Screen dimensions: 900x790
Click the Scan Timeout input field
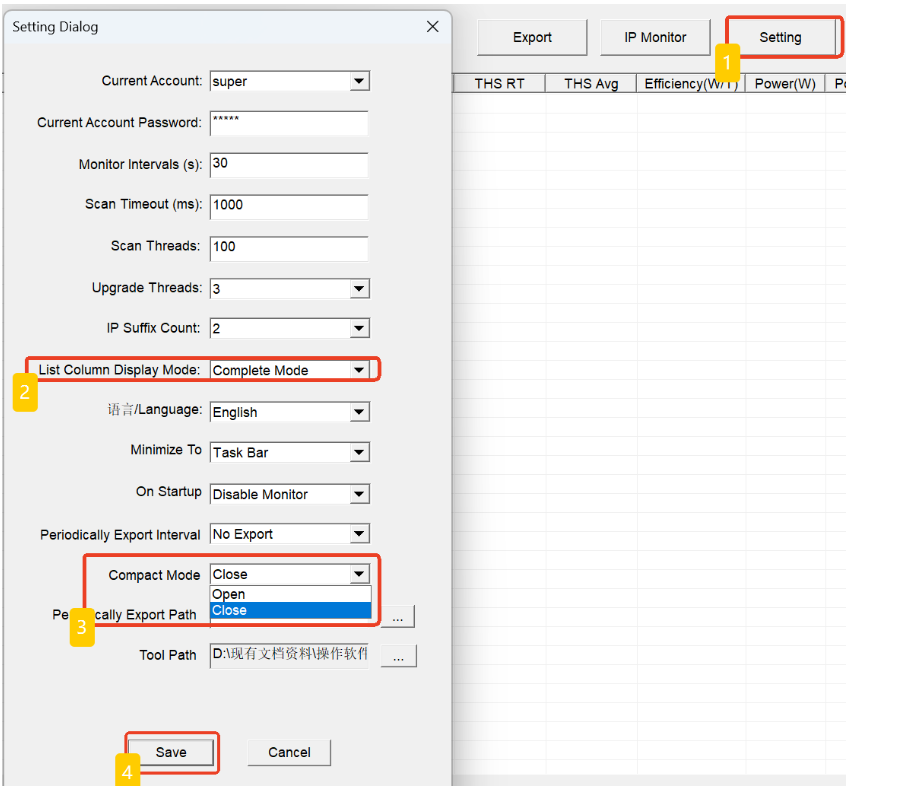coord(289,207)
